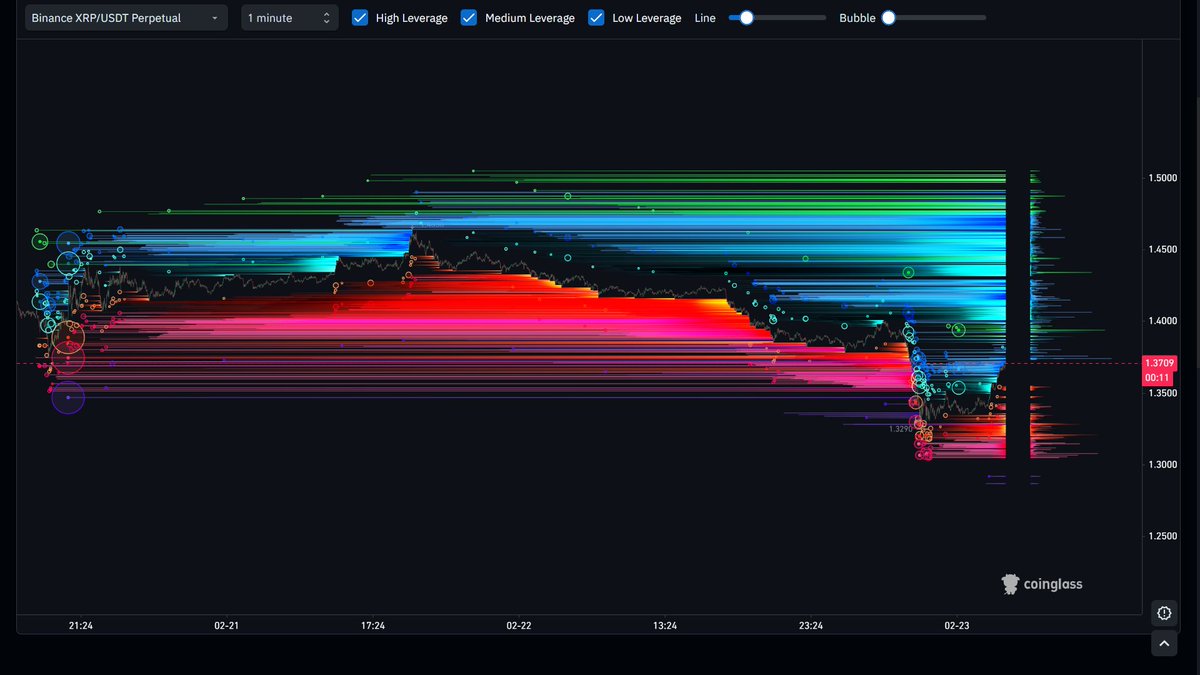1200x675 pixels.
Task: Click the 1.3000 price axis label
Action: [1163, 465]
